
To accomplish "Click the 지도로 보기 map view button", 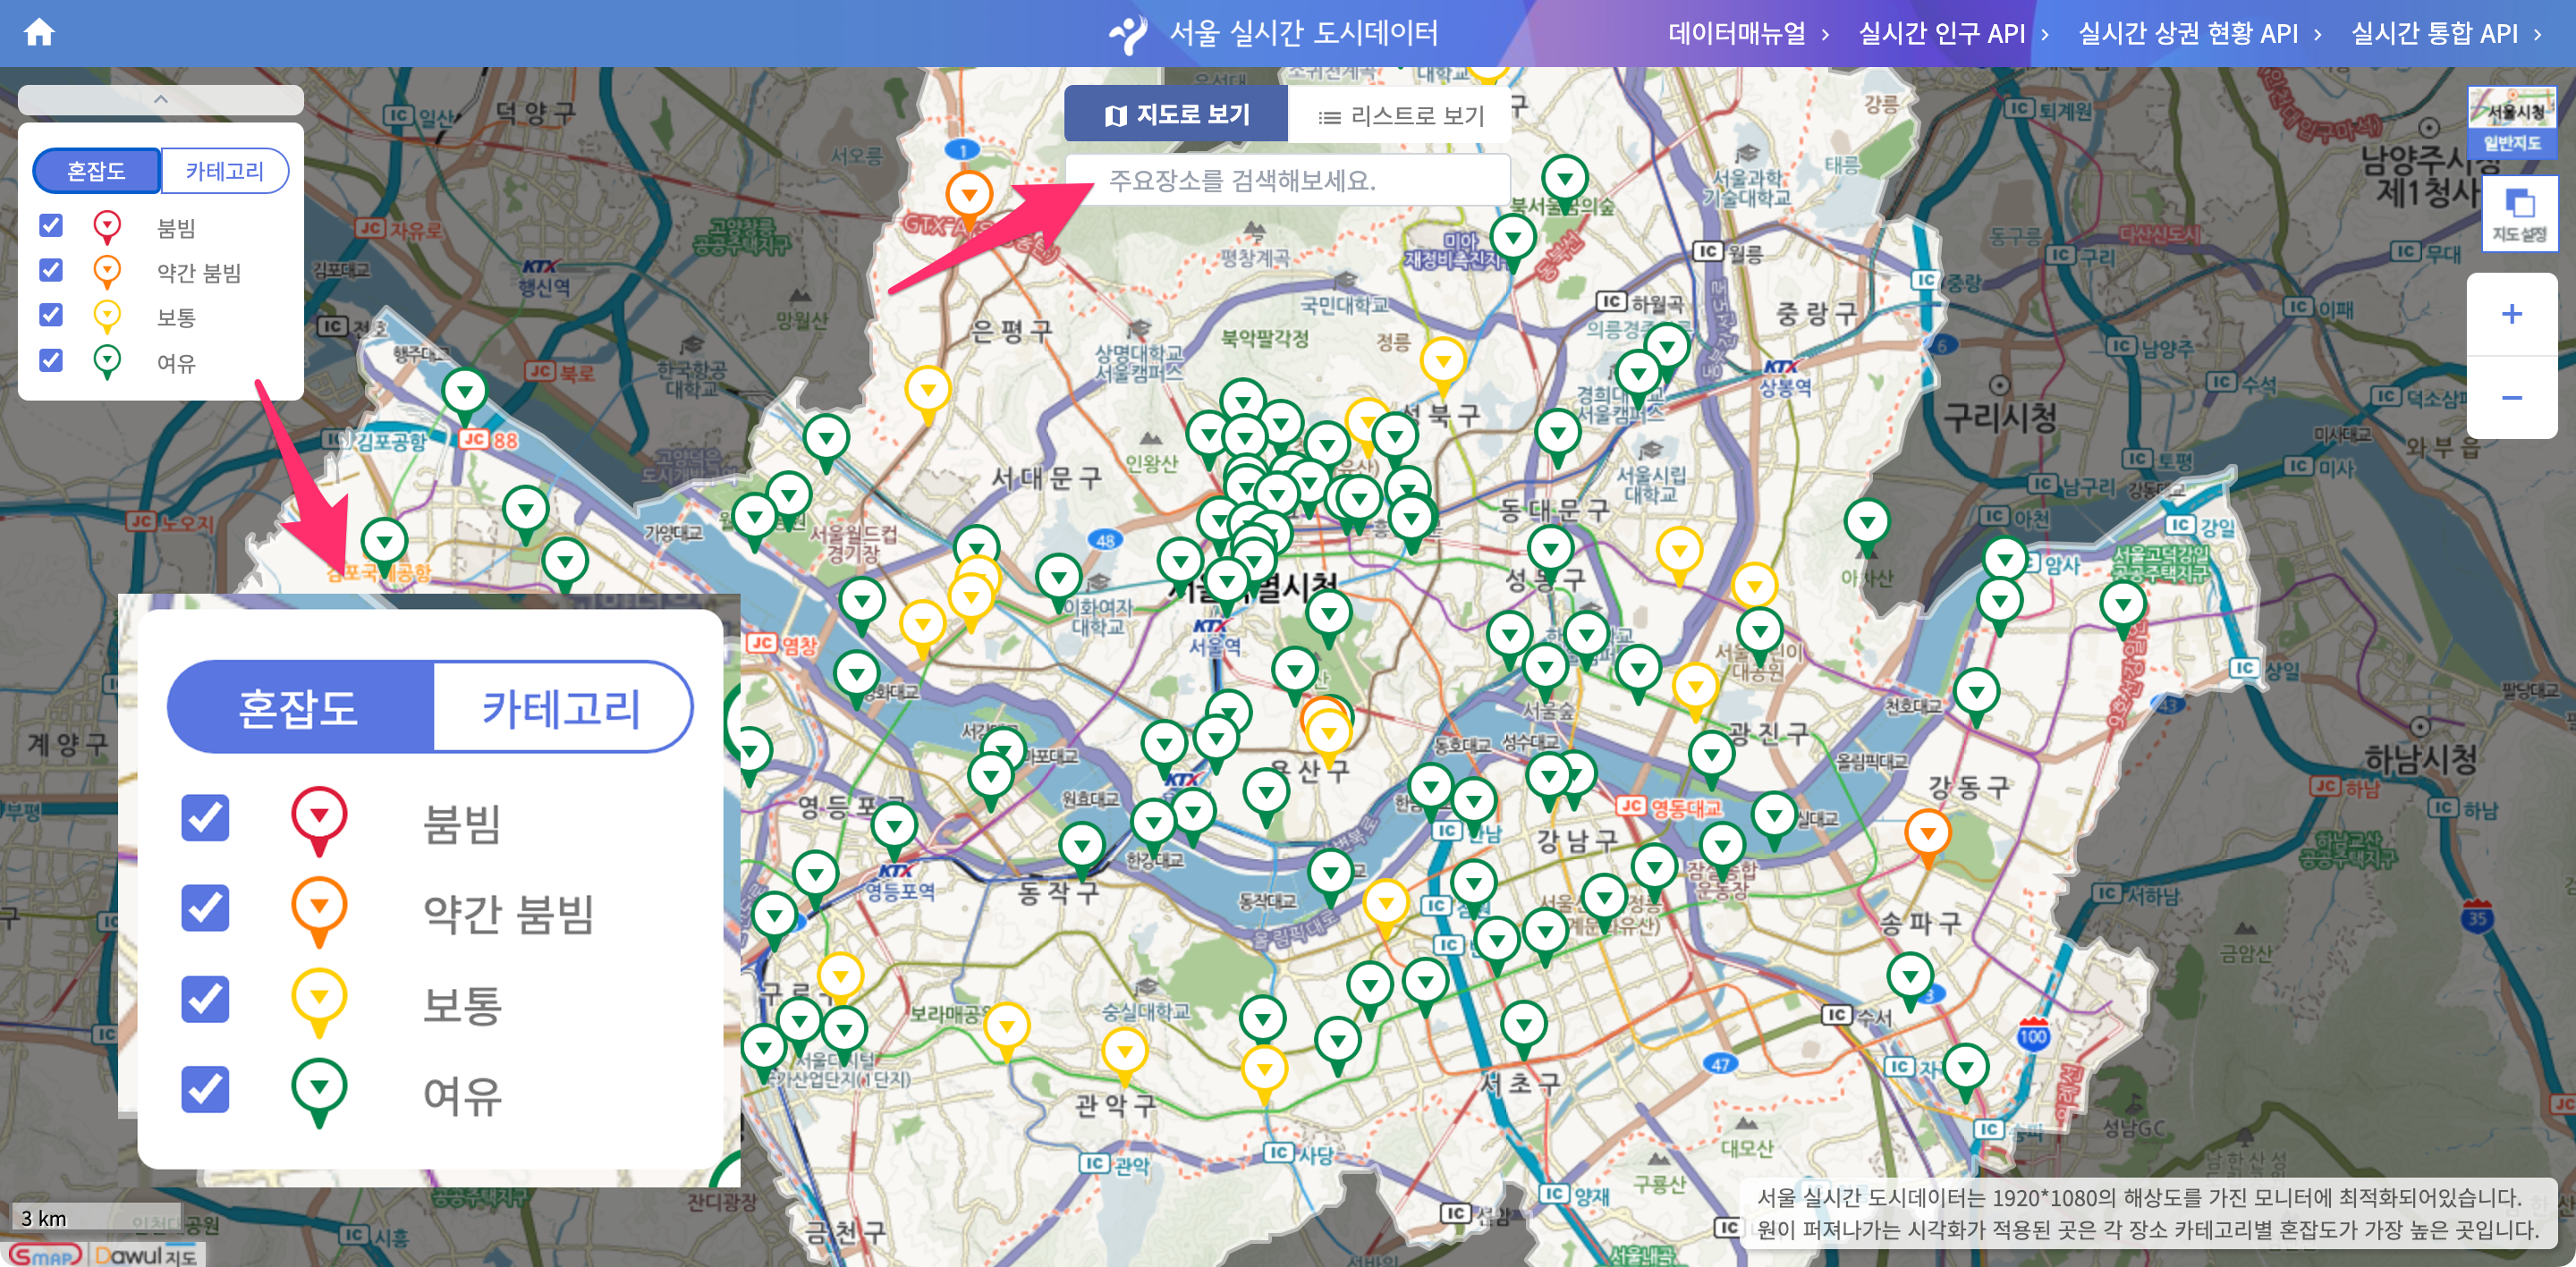I will point(1176,115).
